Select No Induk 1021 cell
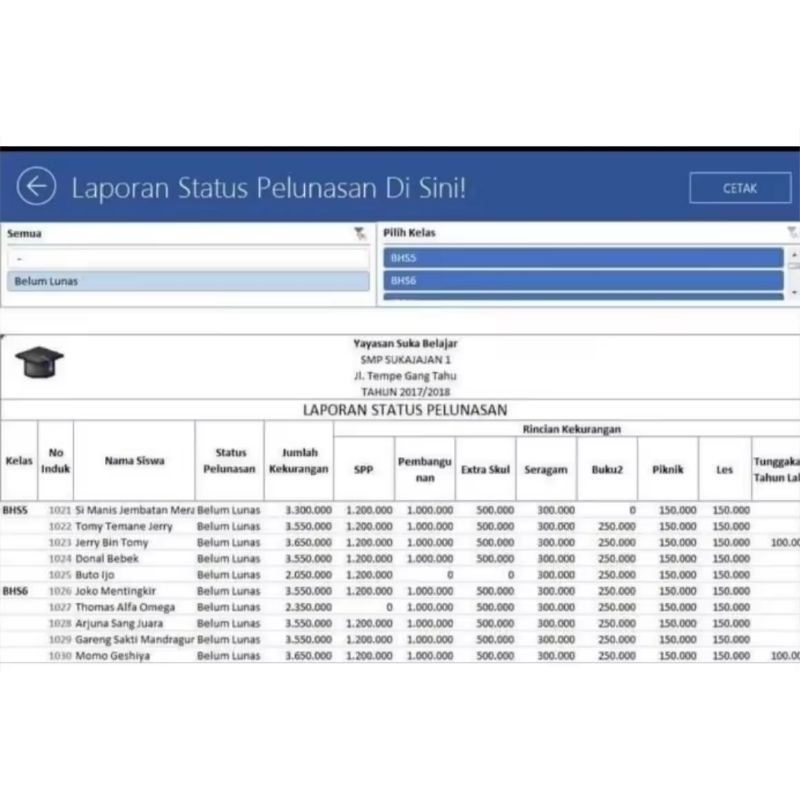 pos(60,510)
